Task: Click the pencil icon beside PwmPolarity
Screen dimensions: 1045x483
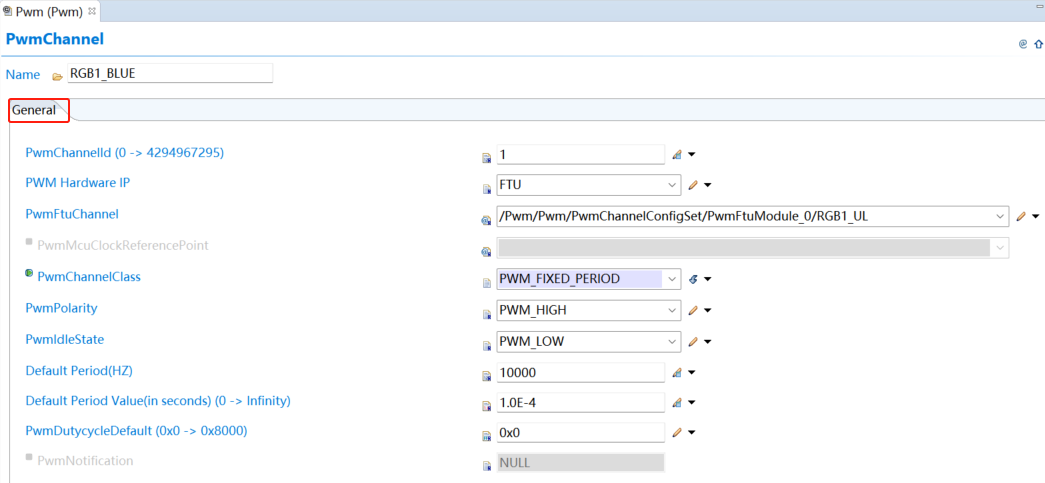Action: click(x=692, y=310)
